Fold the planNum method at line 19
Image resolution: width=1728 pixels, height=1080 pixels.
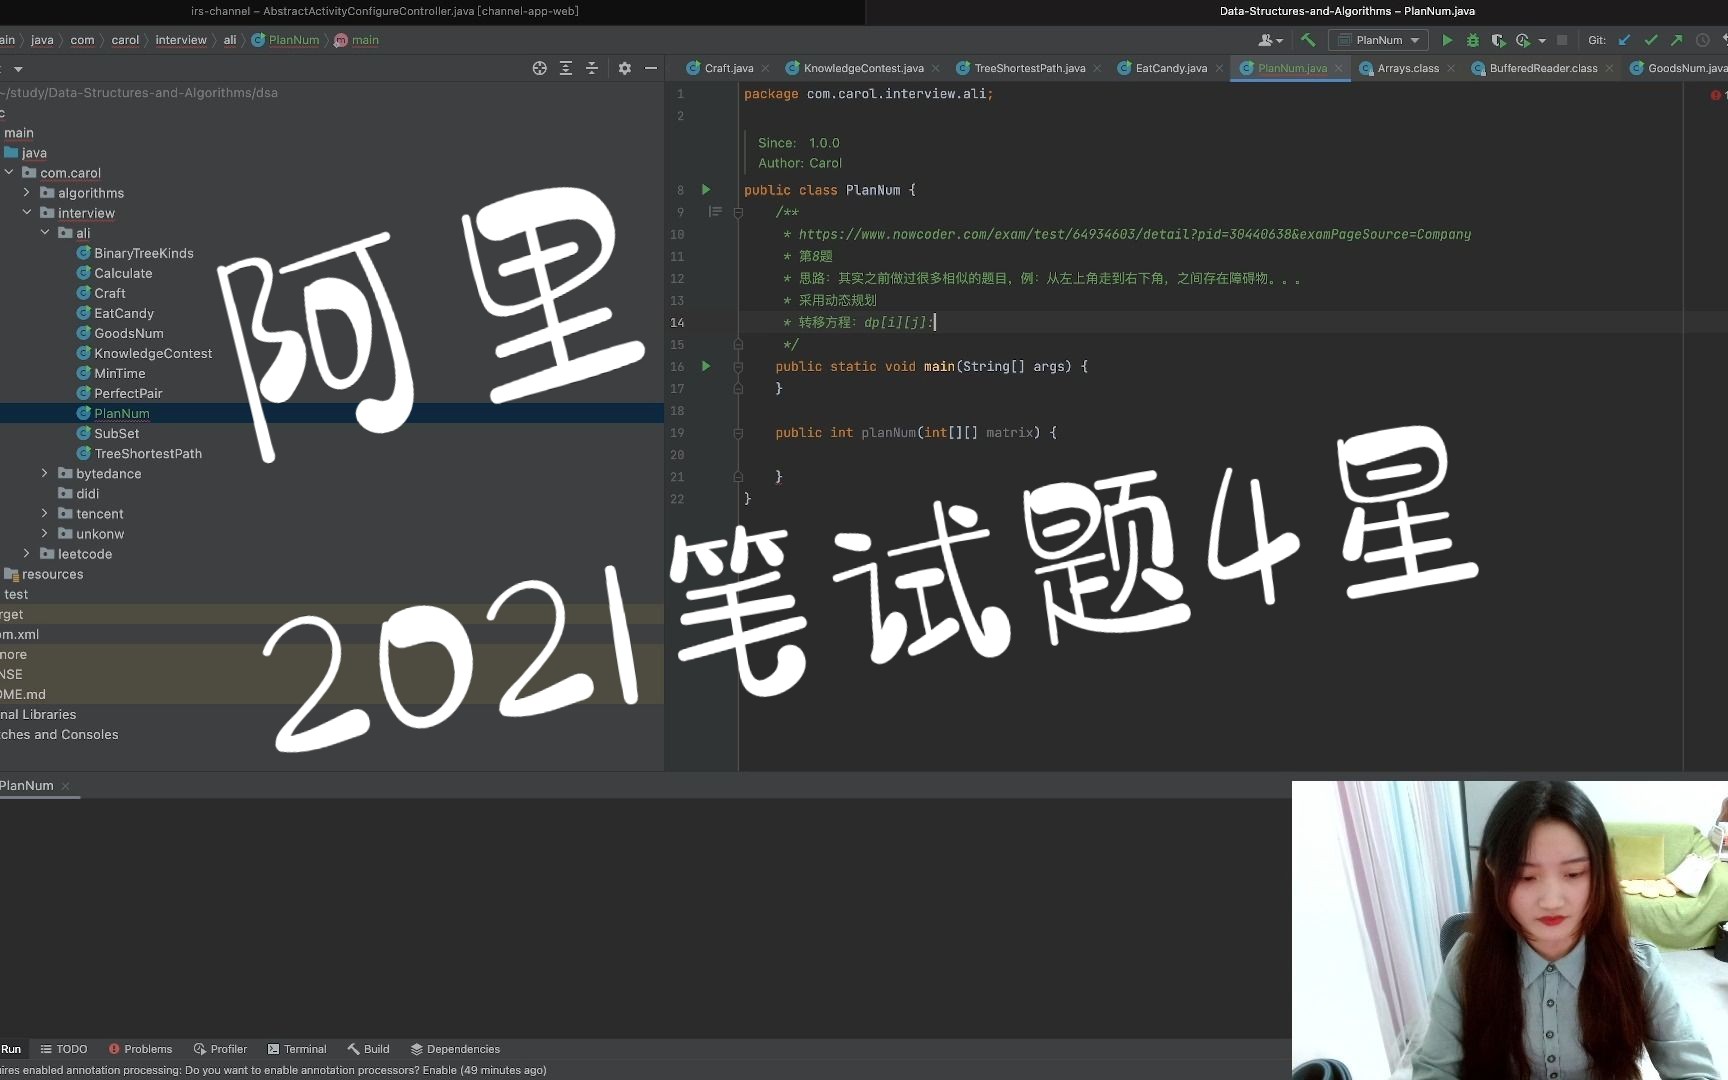click(x=738, y=433)
